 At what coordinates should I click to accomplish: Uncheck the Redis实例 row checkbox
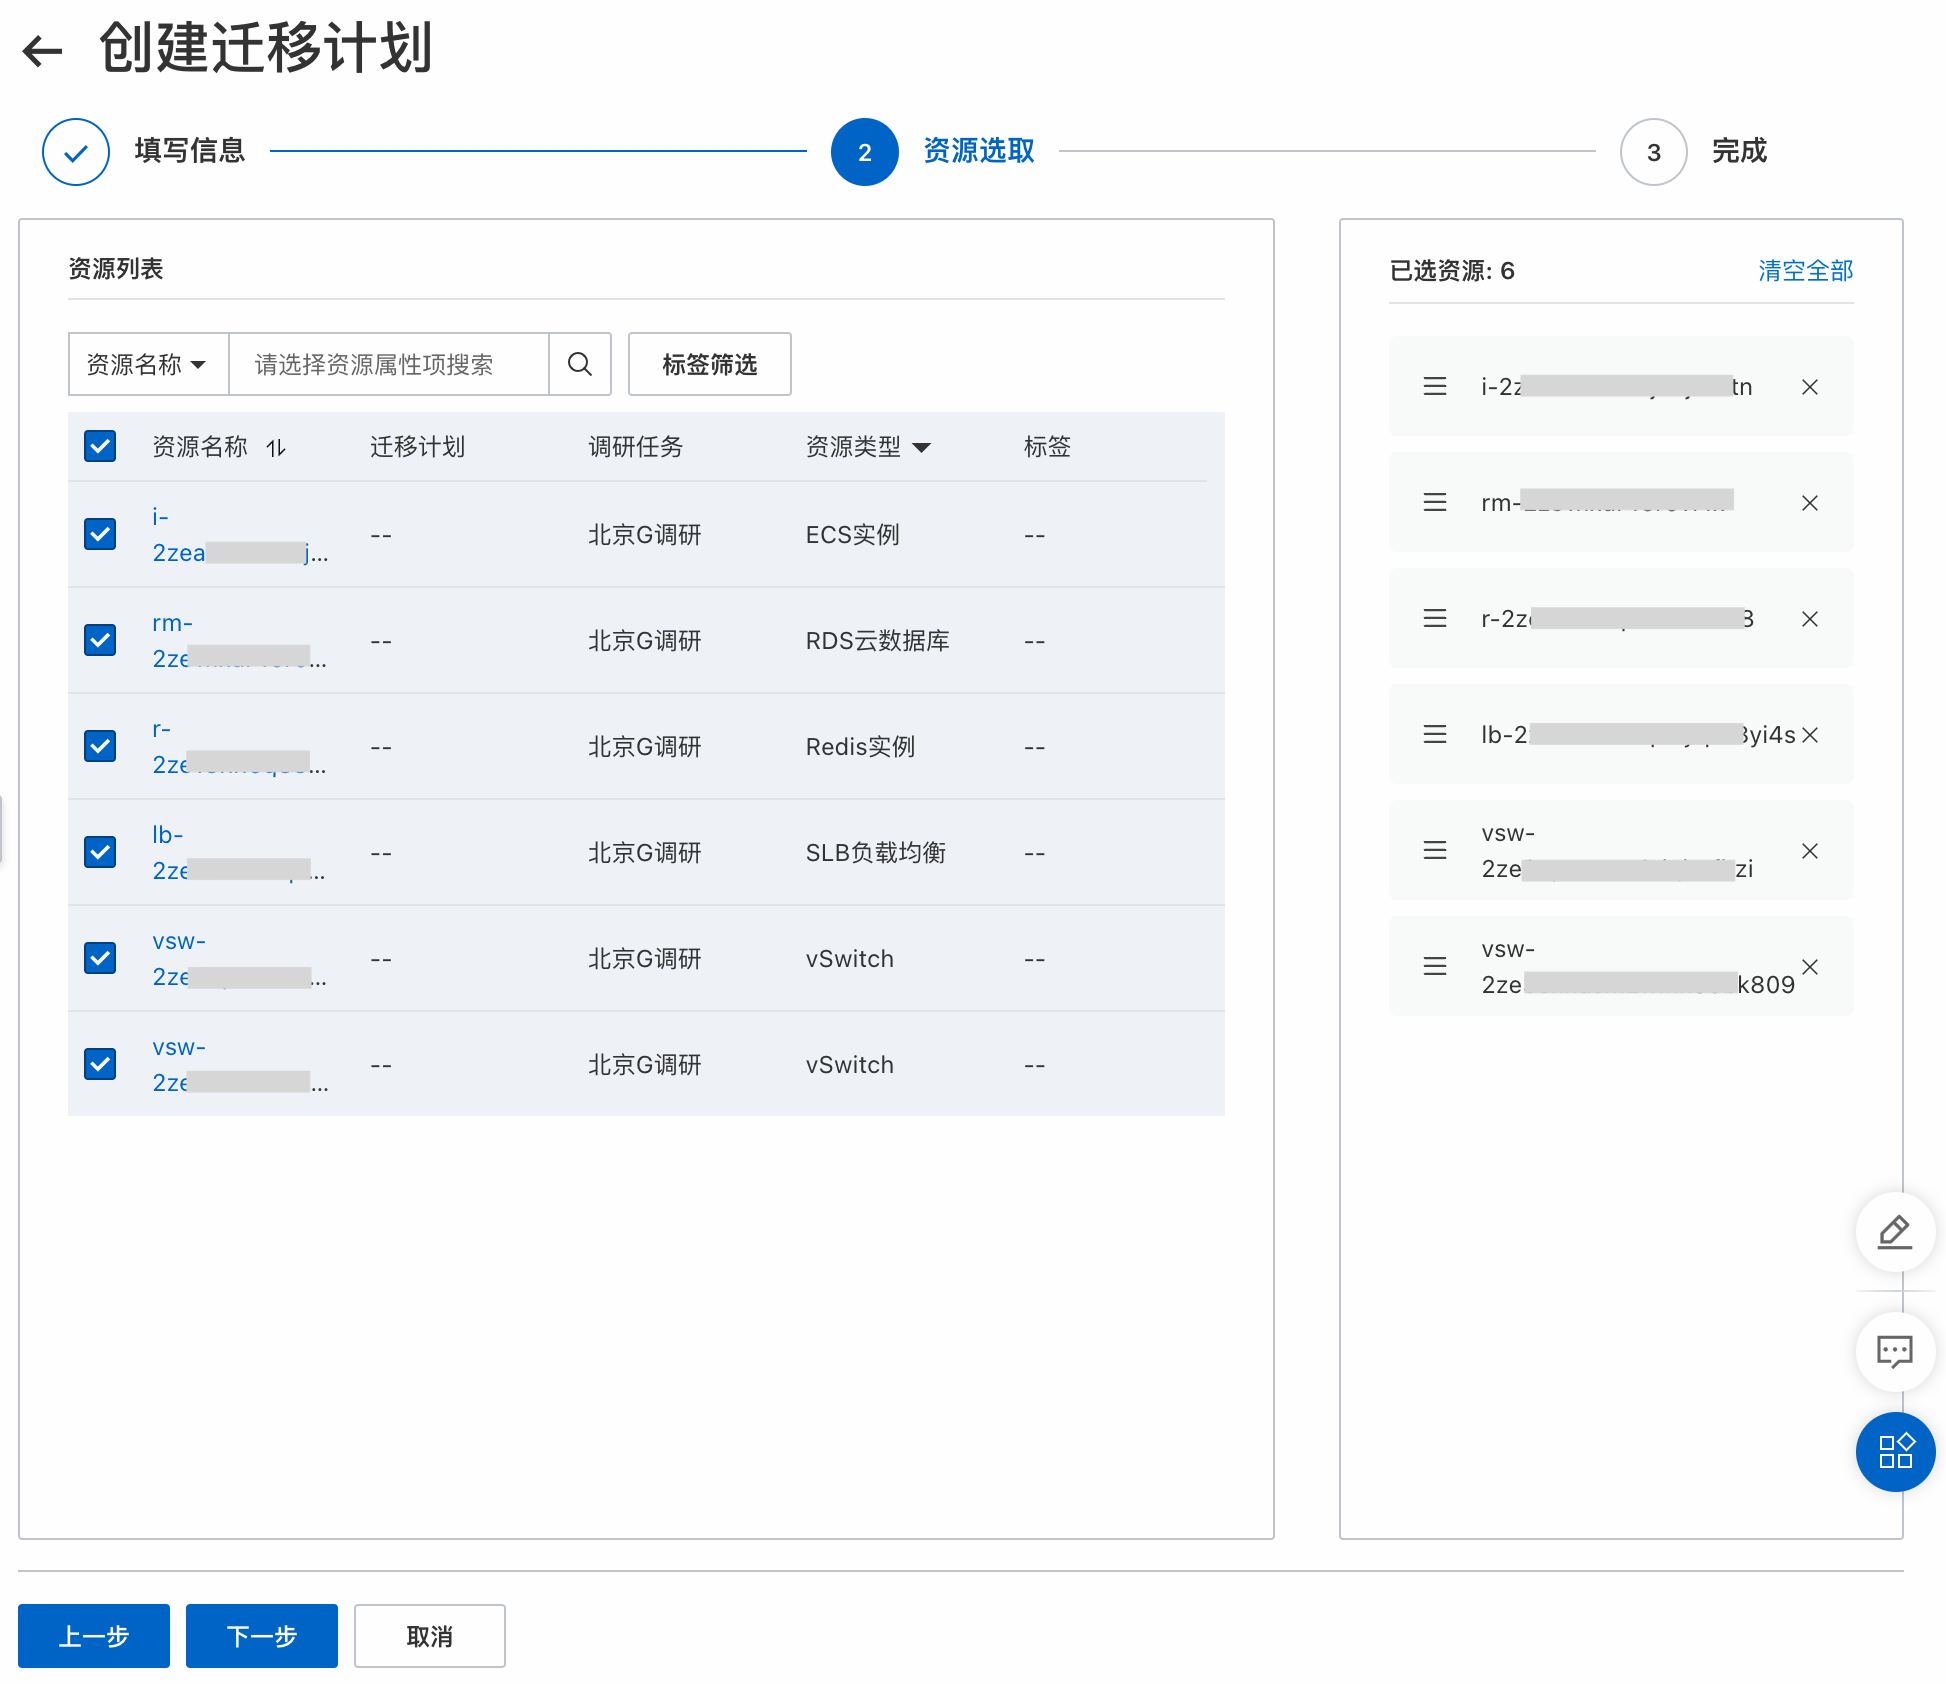tap(100, 746)
